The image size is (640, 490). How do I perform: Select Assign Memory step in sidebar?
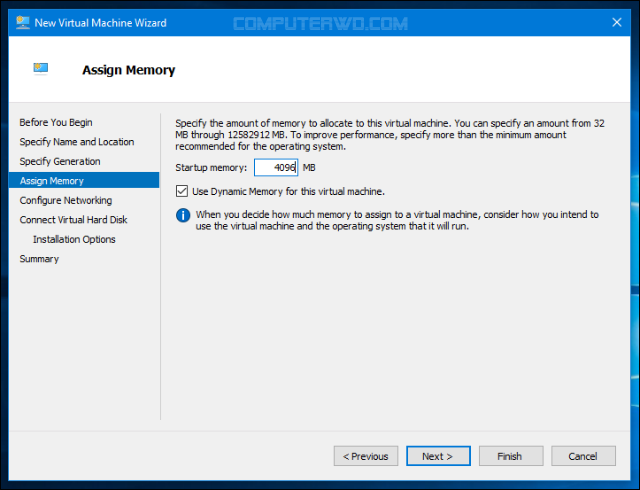(52, 181)
